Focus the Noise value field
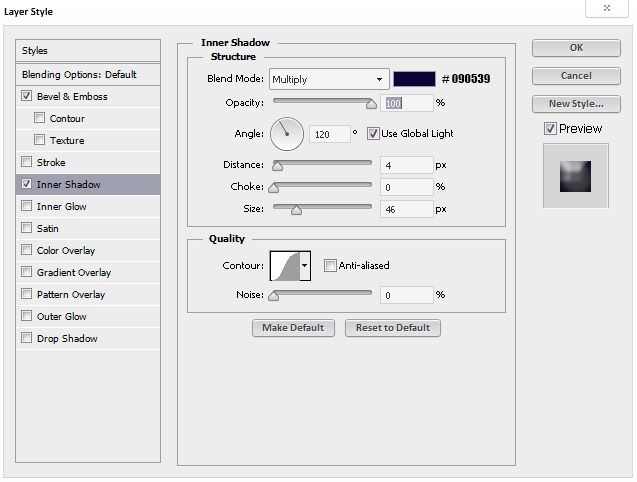 407,295
